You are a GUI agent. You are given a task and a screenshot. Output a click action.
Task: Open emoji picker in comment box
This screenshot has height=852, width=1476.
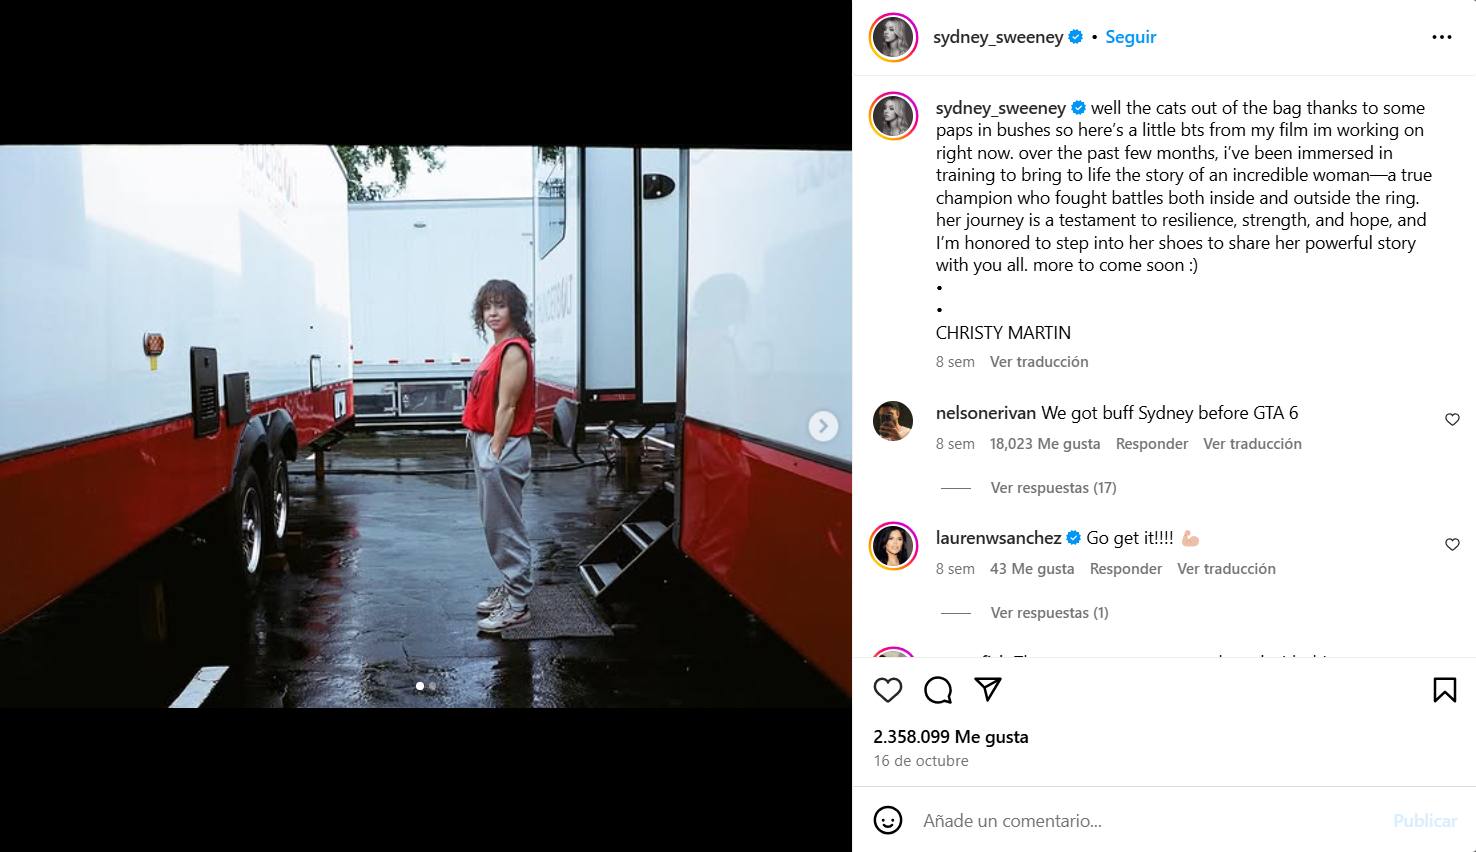pos(887,820)
